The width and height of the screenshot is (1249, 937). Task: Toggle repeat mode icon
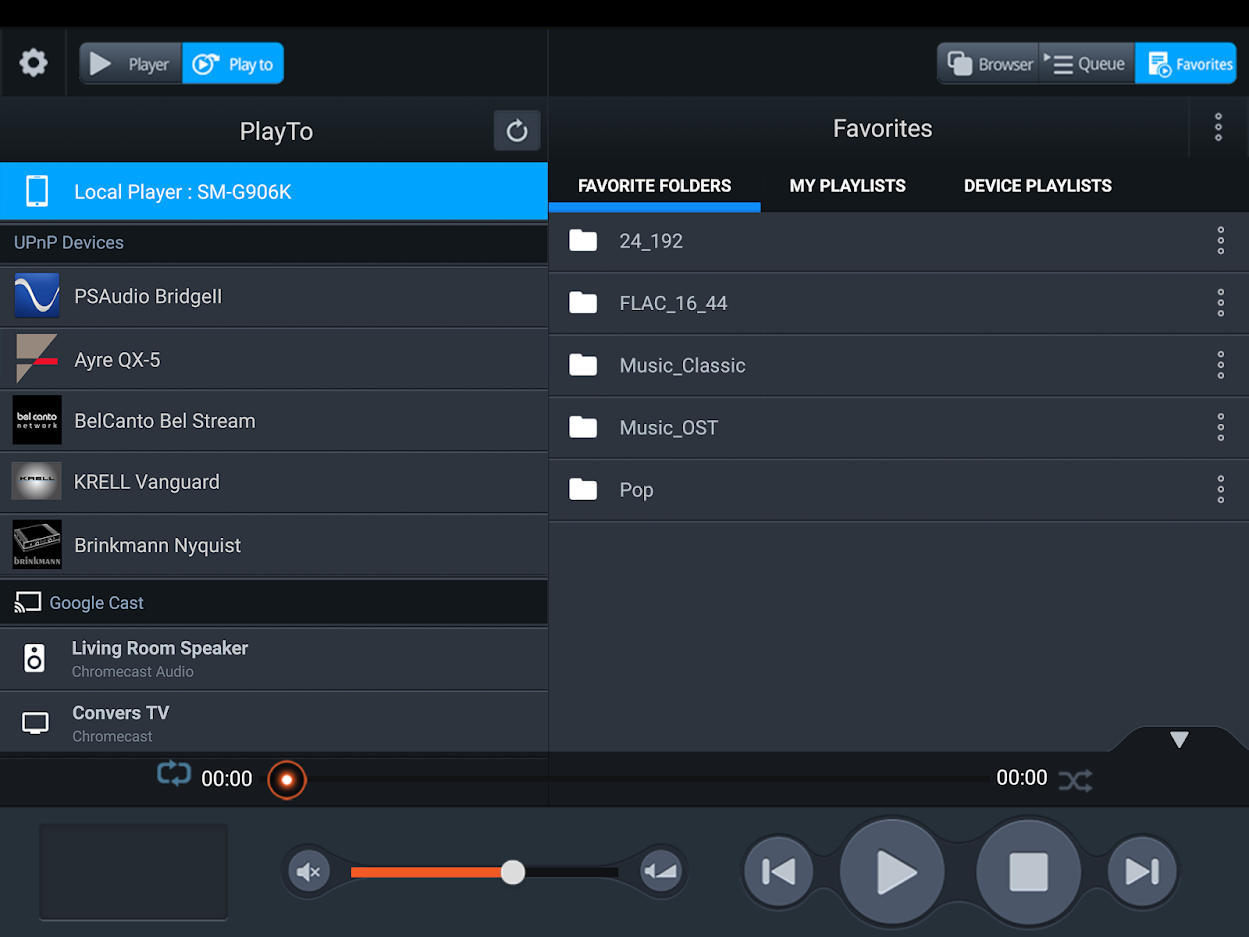pos(173,774)
